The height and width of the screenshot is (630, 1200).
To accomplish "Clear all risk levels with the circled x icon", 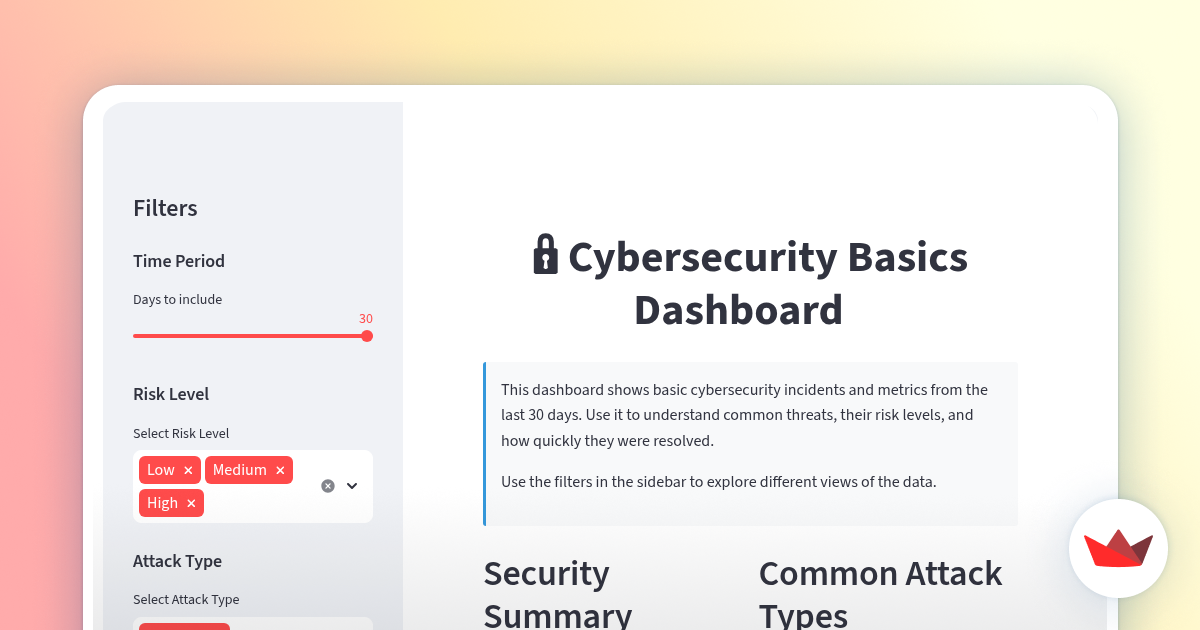I will 327,485.
